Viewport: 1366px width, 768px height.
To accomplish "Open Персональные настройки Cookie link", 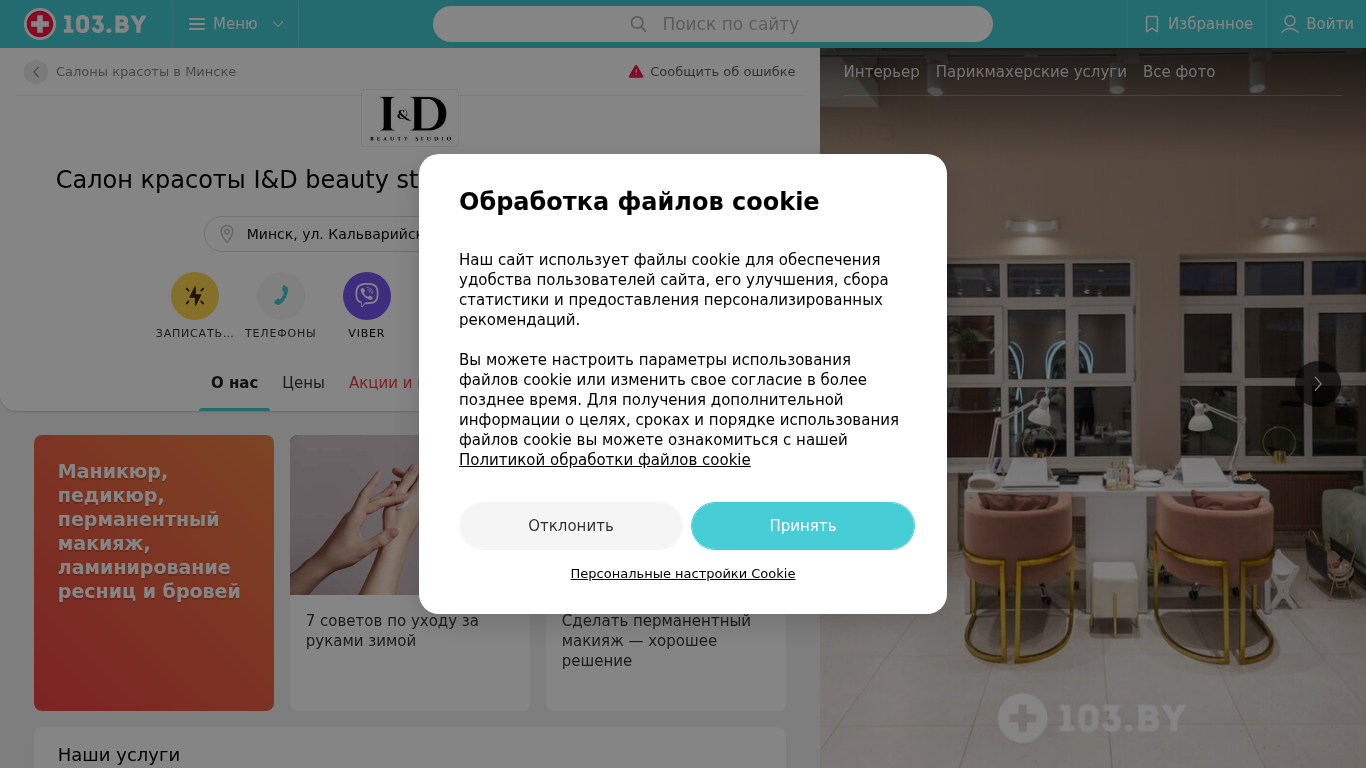I will [683, 574].
